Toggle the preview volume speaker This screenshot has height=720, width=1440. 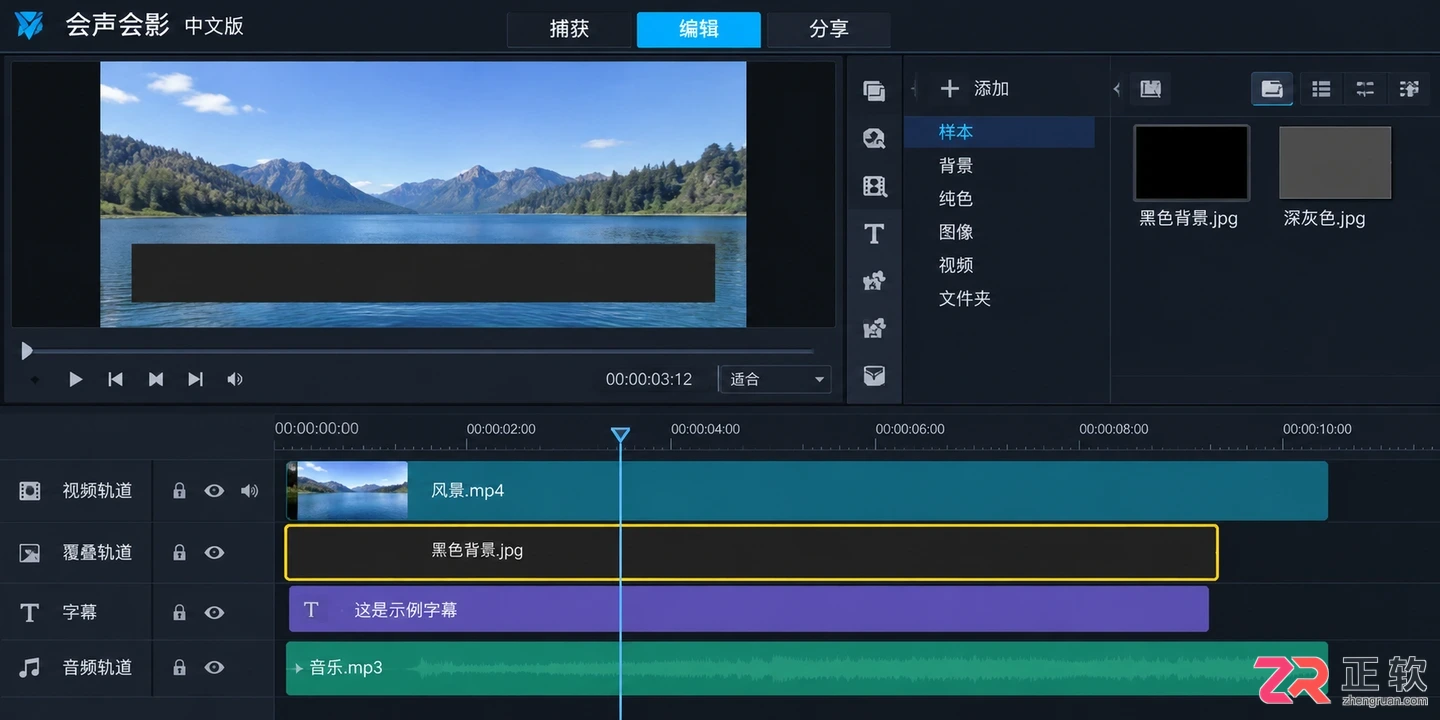[x=235, y=379]
